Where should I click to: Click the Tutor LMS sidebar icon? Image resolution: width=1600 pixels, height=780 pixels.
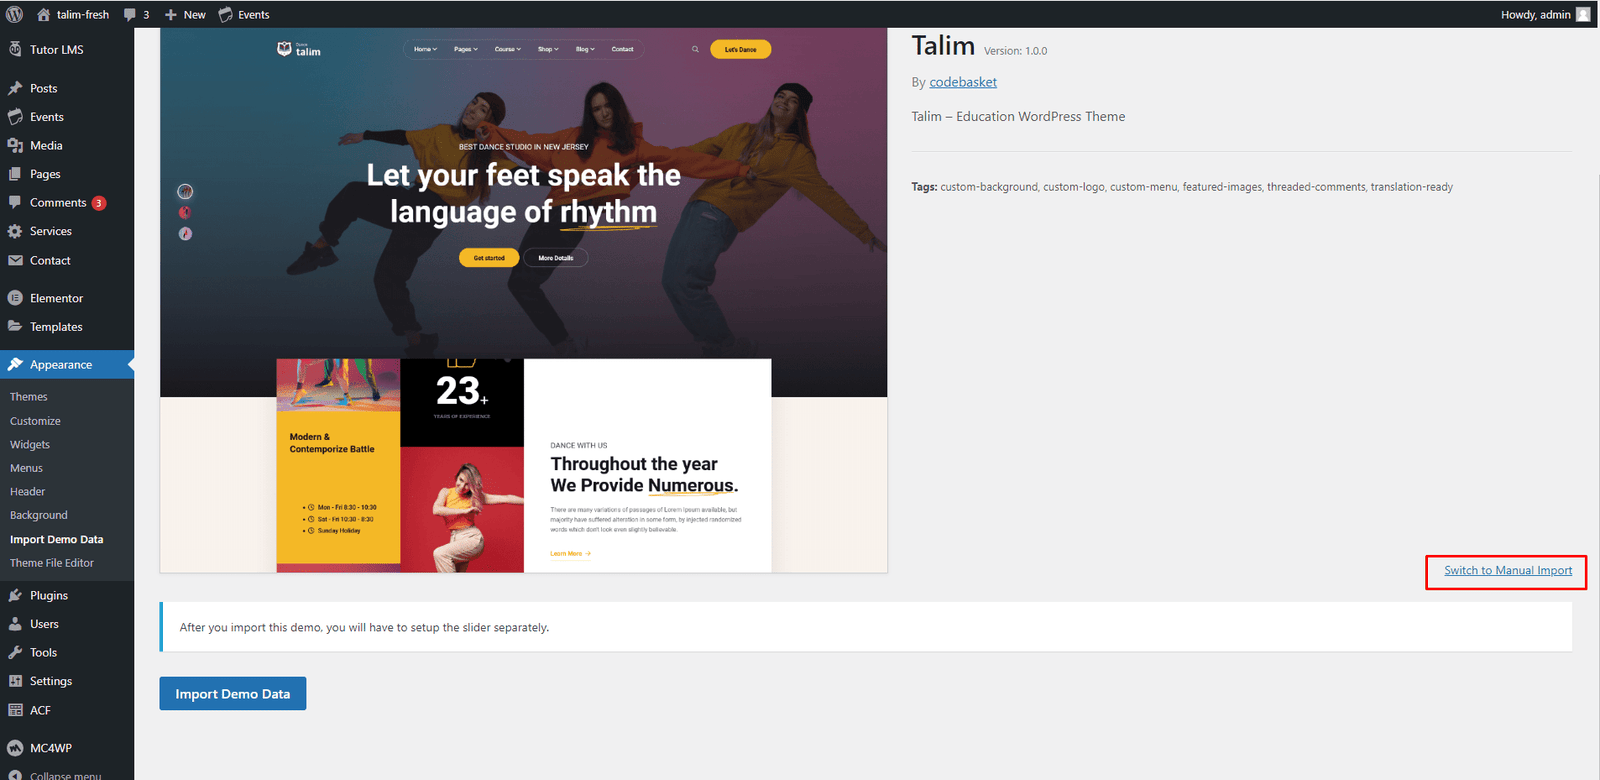pyautogui.click(x=15, y=49)
